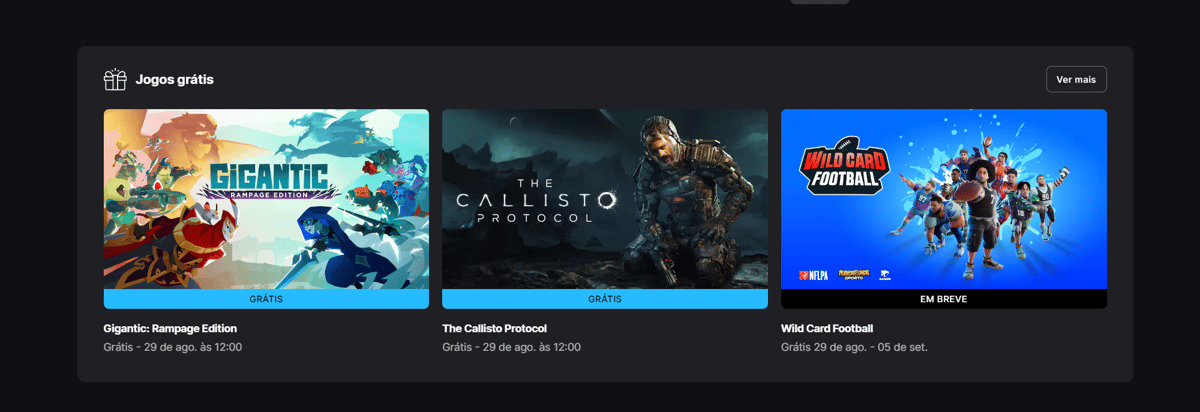Viewport: 1200px width, 412px height.
Task: Open the Jogos grátis section heading
Action: (x=175, y=79)
